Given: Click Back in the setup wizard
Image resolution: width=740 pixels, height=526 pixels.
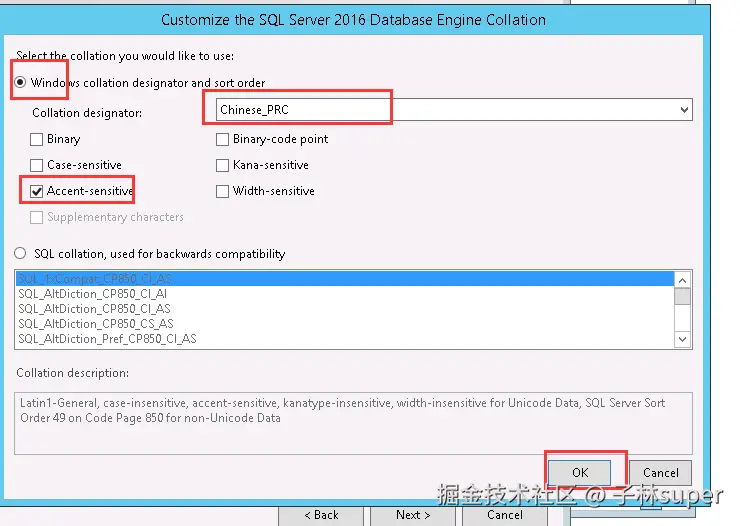Looking at the screenshot, I should point(321,515).
